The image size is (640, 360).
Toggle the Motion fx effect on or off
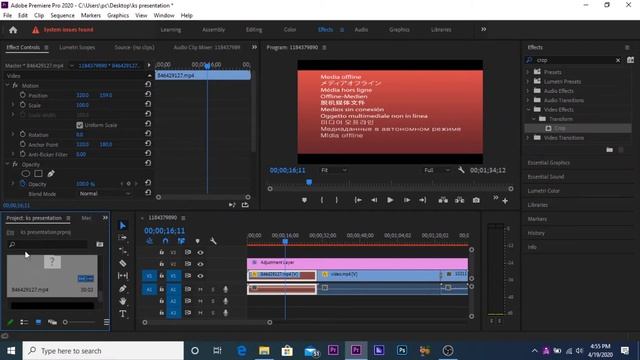tap(15, 85)
